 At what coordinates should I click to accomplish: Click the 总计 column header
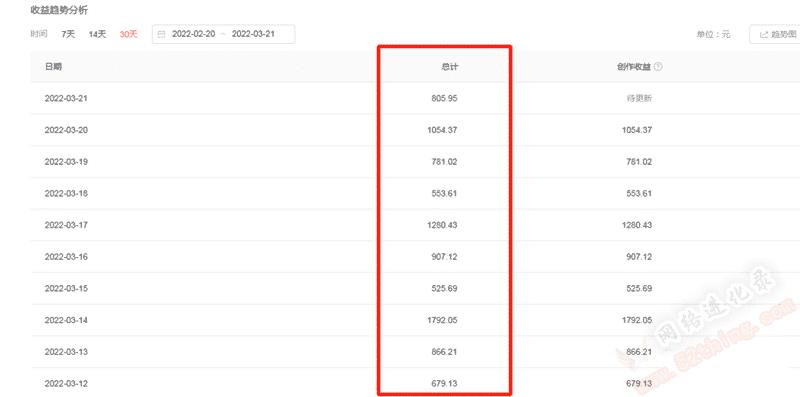coord(449,67)
